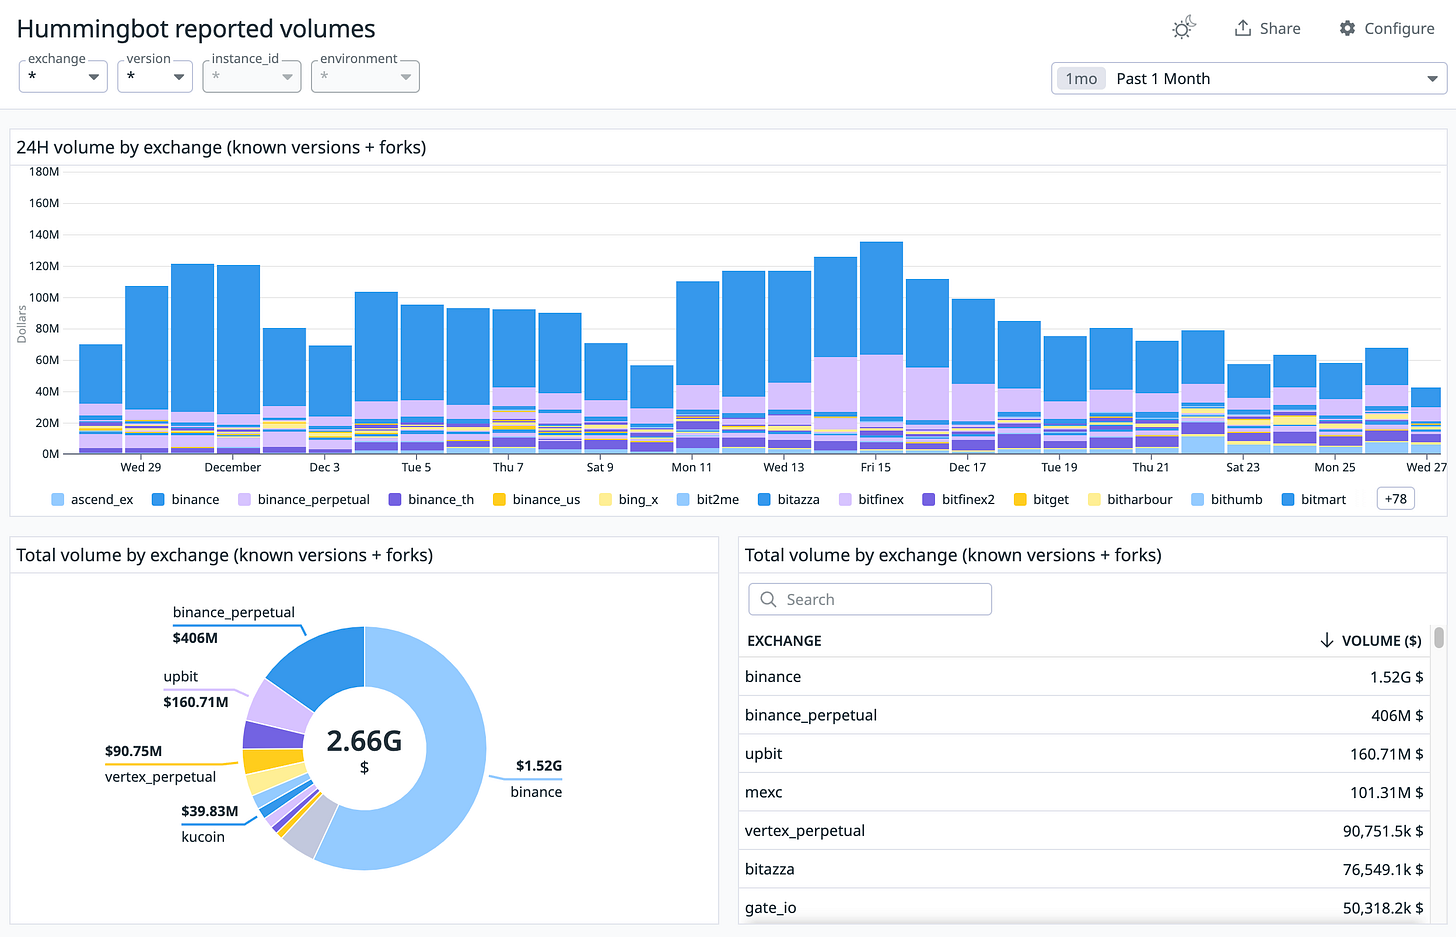The width and height of the screenshot is (1456, 937).
Task: Click the ascend_ex legend color swatch
Action: tap(58, 499)
